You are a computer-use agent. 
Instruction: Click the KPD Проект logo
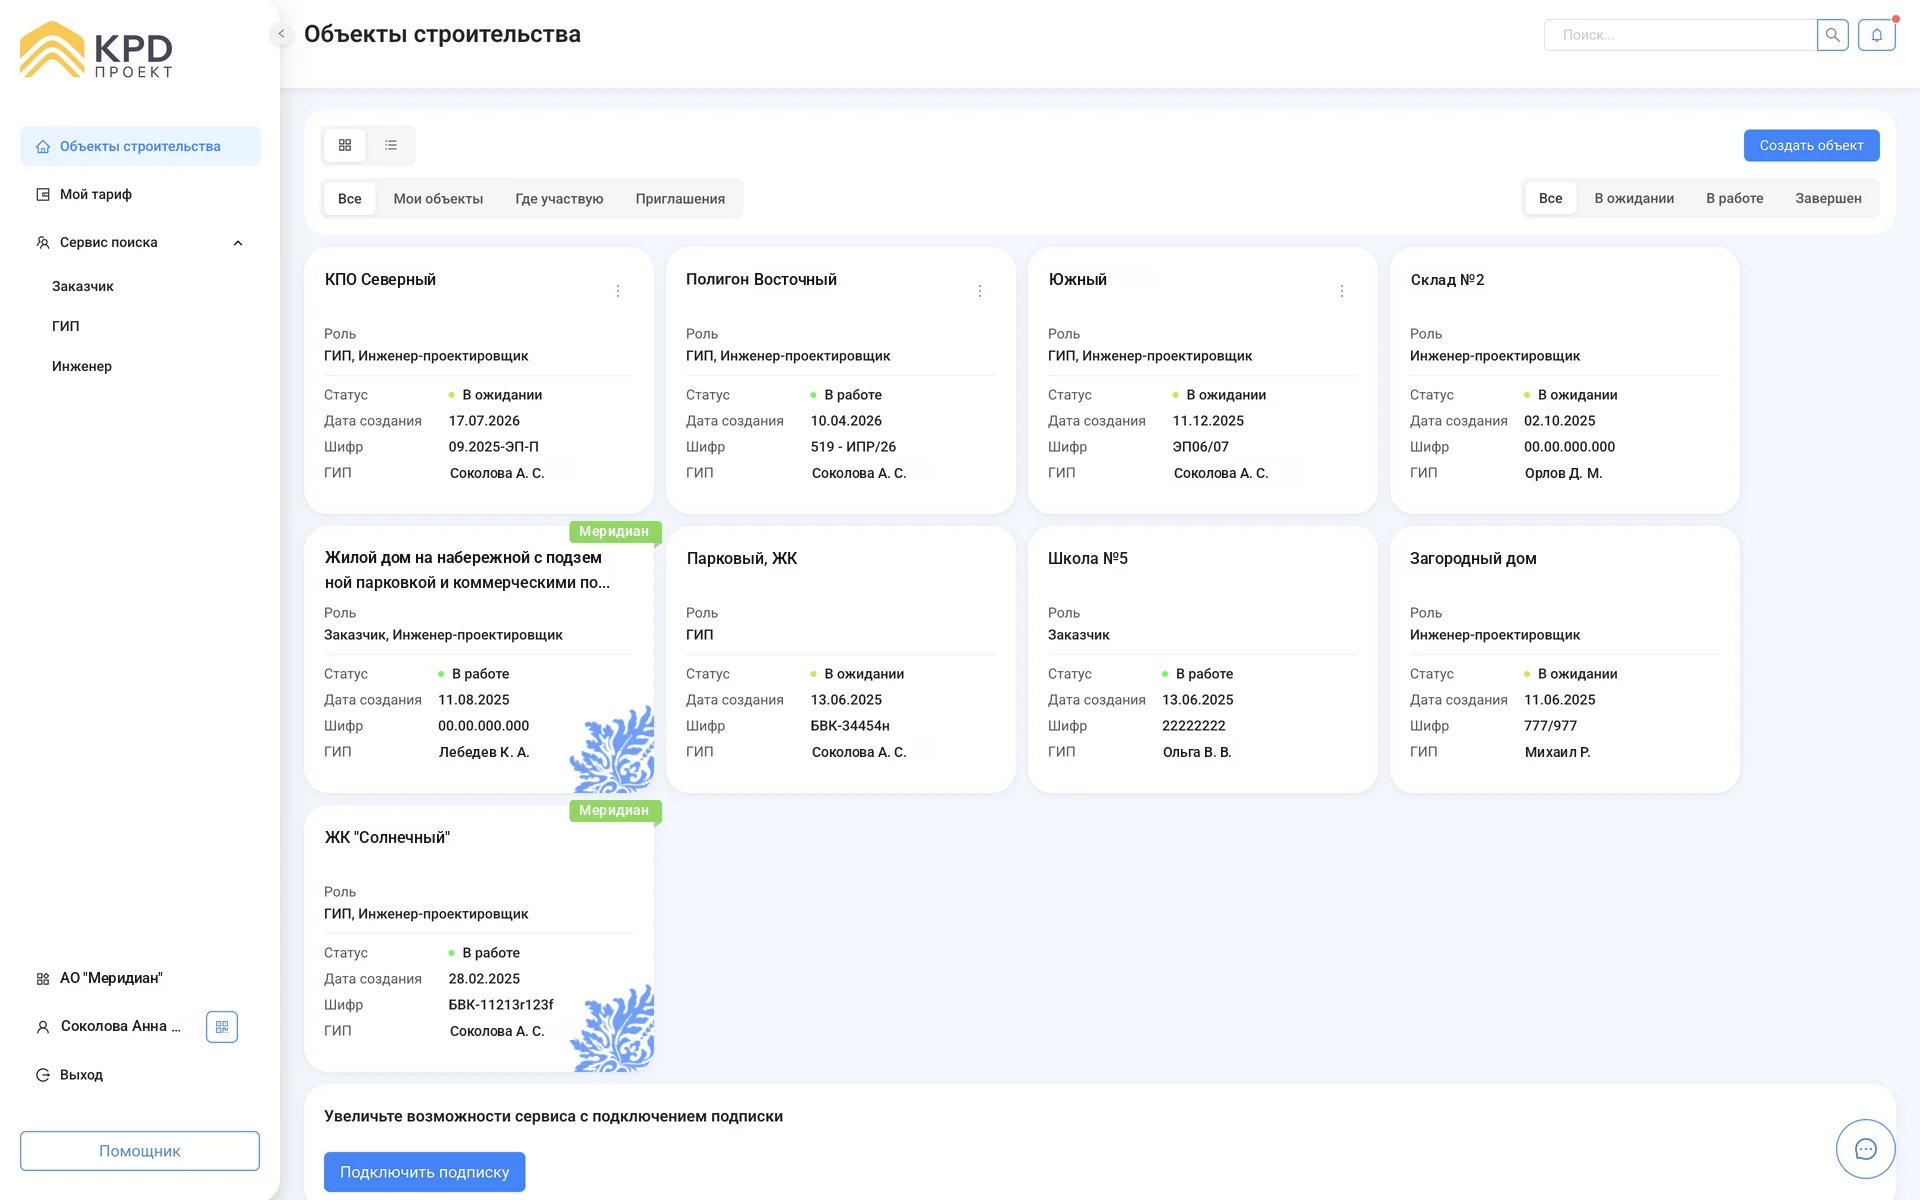point(96,50)
